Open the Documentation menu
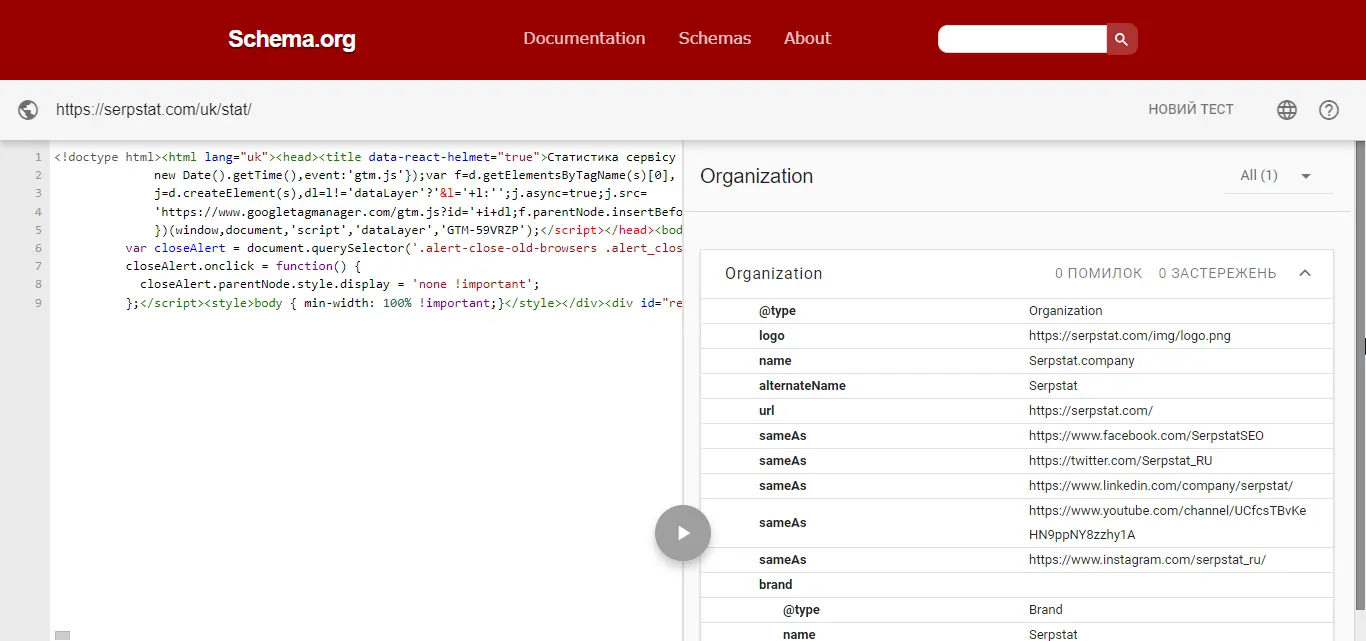Screen dimensions: 1366x641 click(584, 38)
